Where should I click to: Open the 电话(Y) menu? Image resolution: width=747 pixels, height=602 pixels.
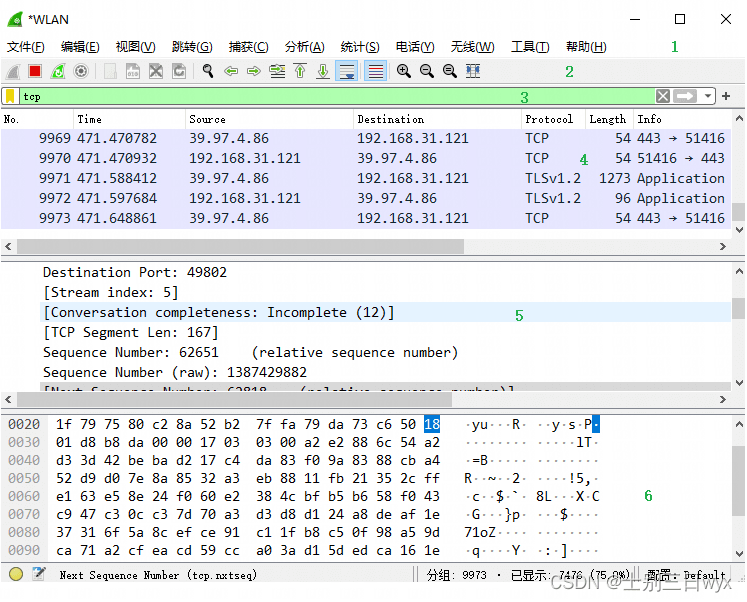[x=415, y=47]
